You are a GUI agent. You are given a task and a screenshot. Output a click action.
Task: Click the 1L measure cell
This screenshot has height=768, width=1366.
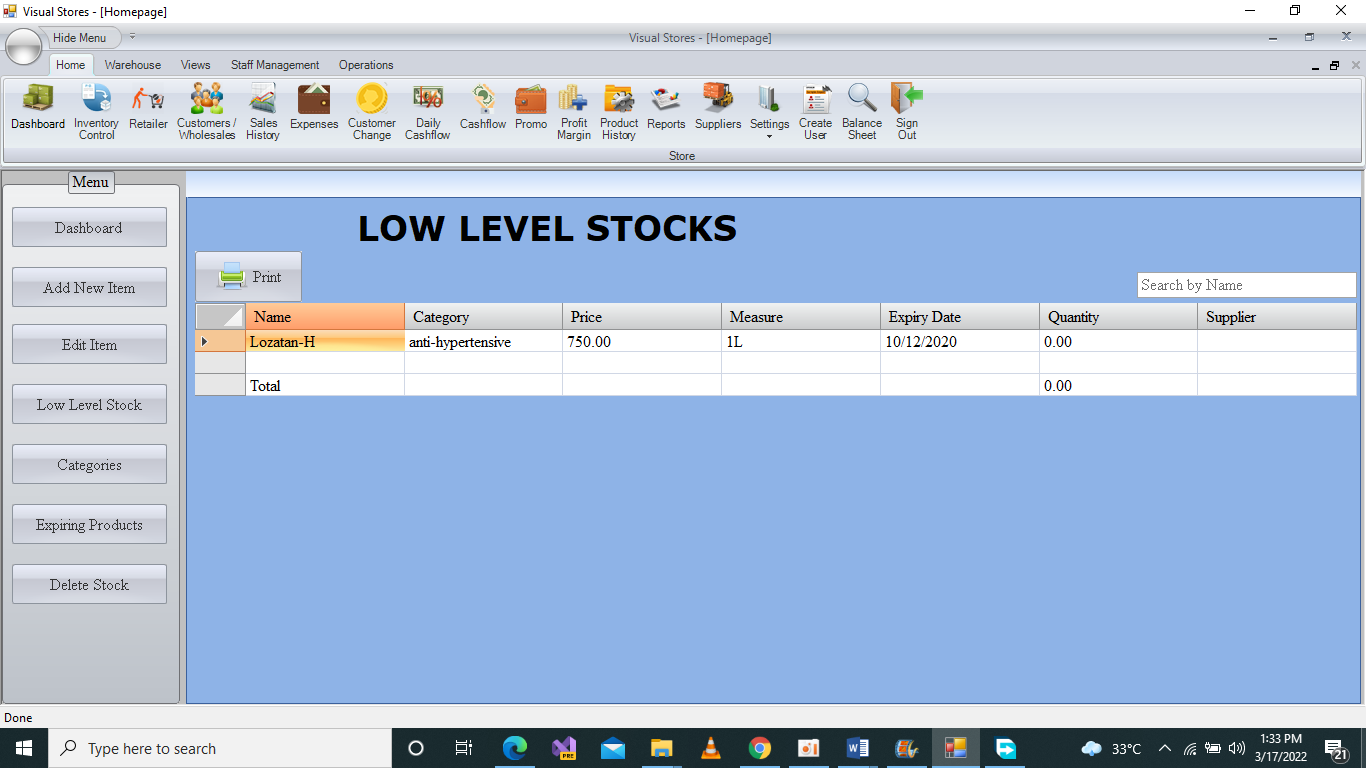pyautogui.click(x=801, y=341)
